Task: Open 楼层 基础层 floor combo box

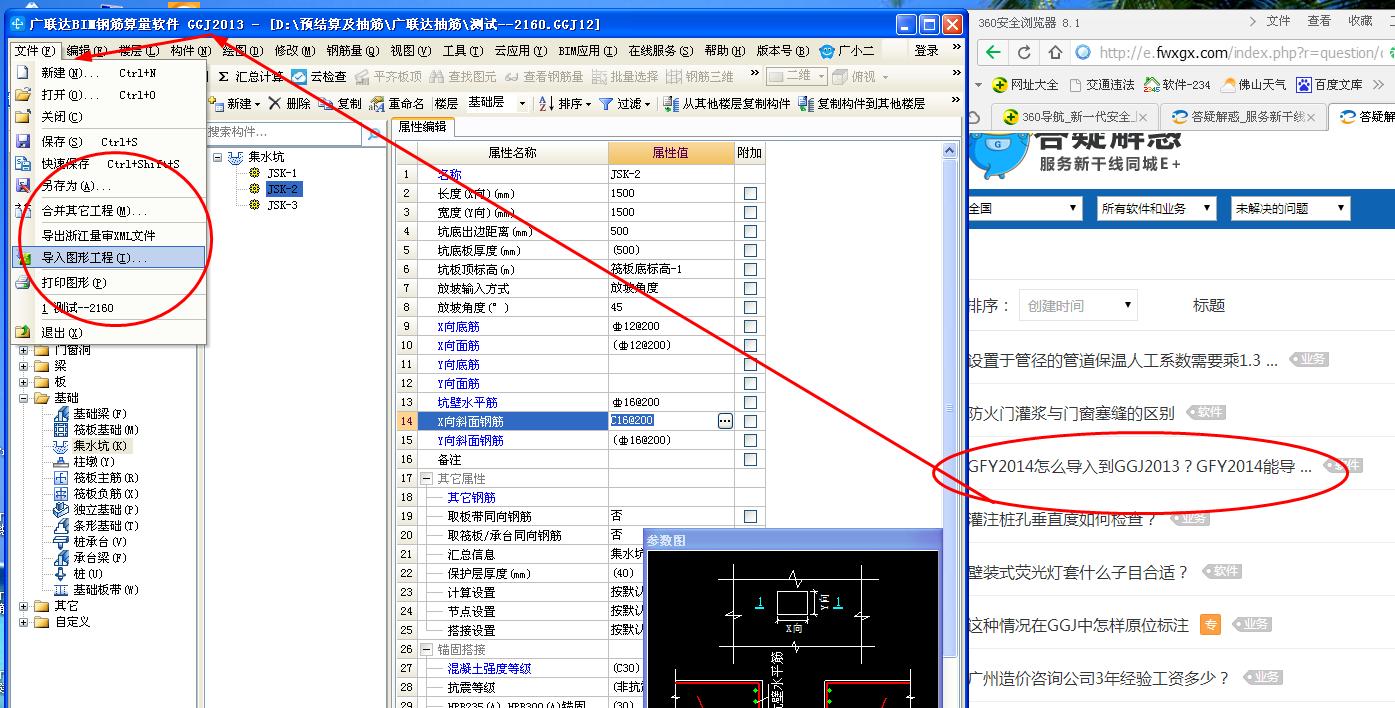Action: tap(498, 103)
